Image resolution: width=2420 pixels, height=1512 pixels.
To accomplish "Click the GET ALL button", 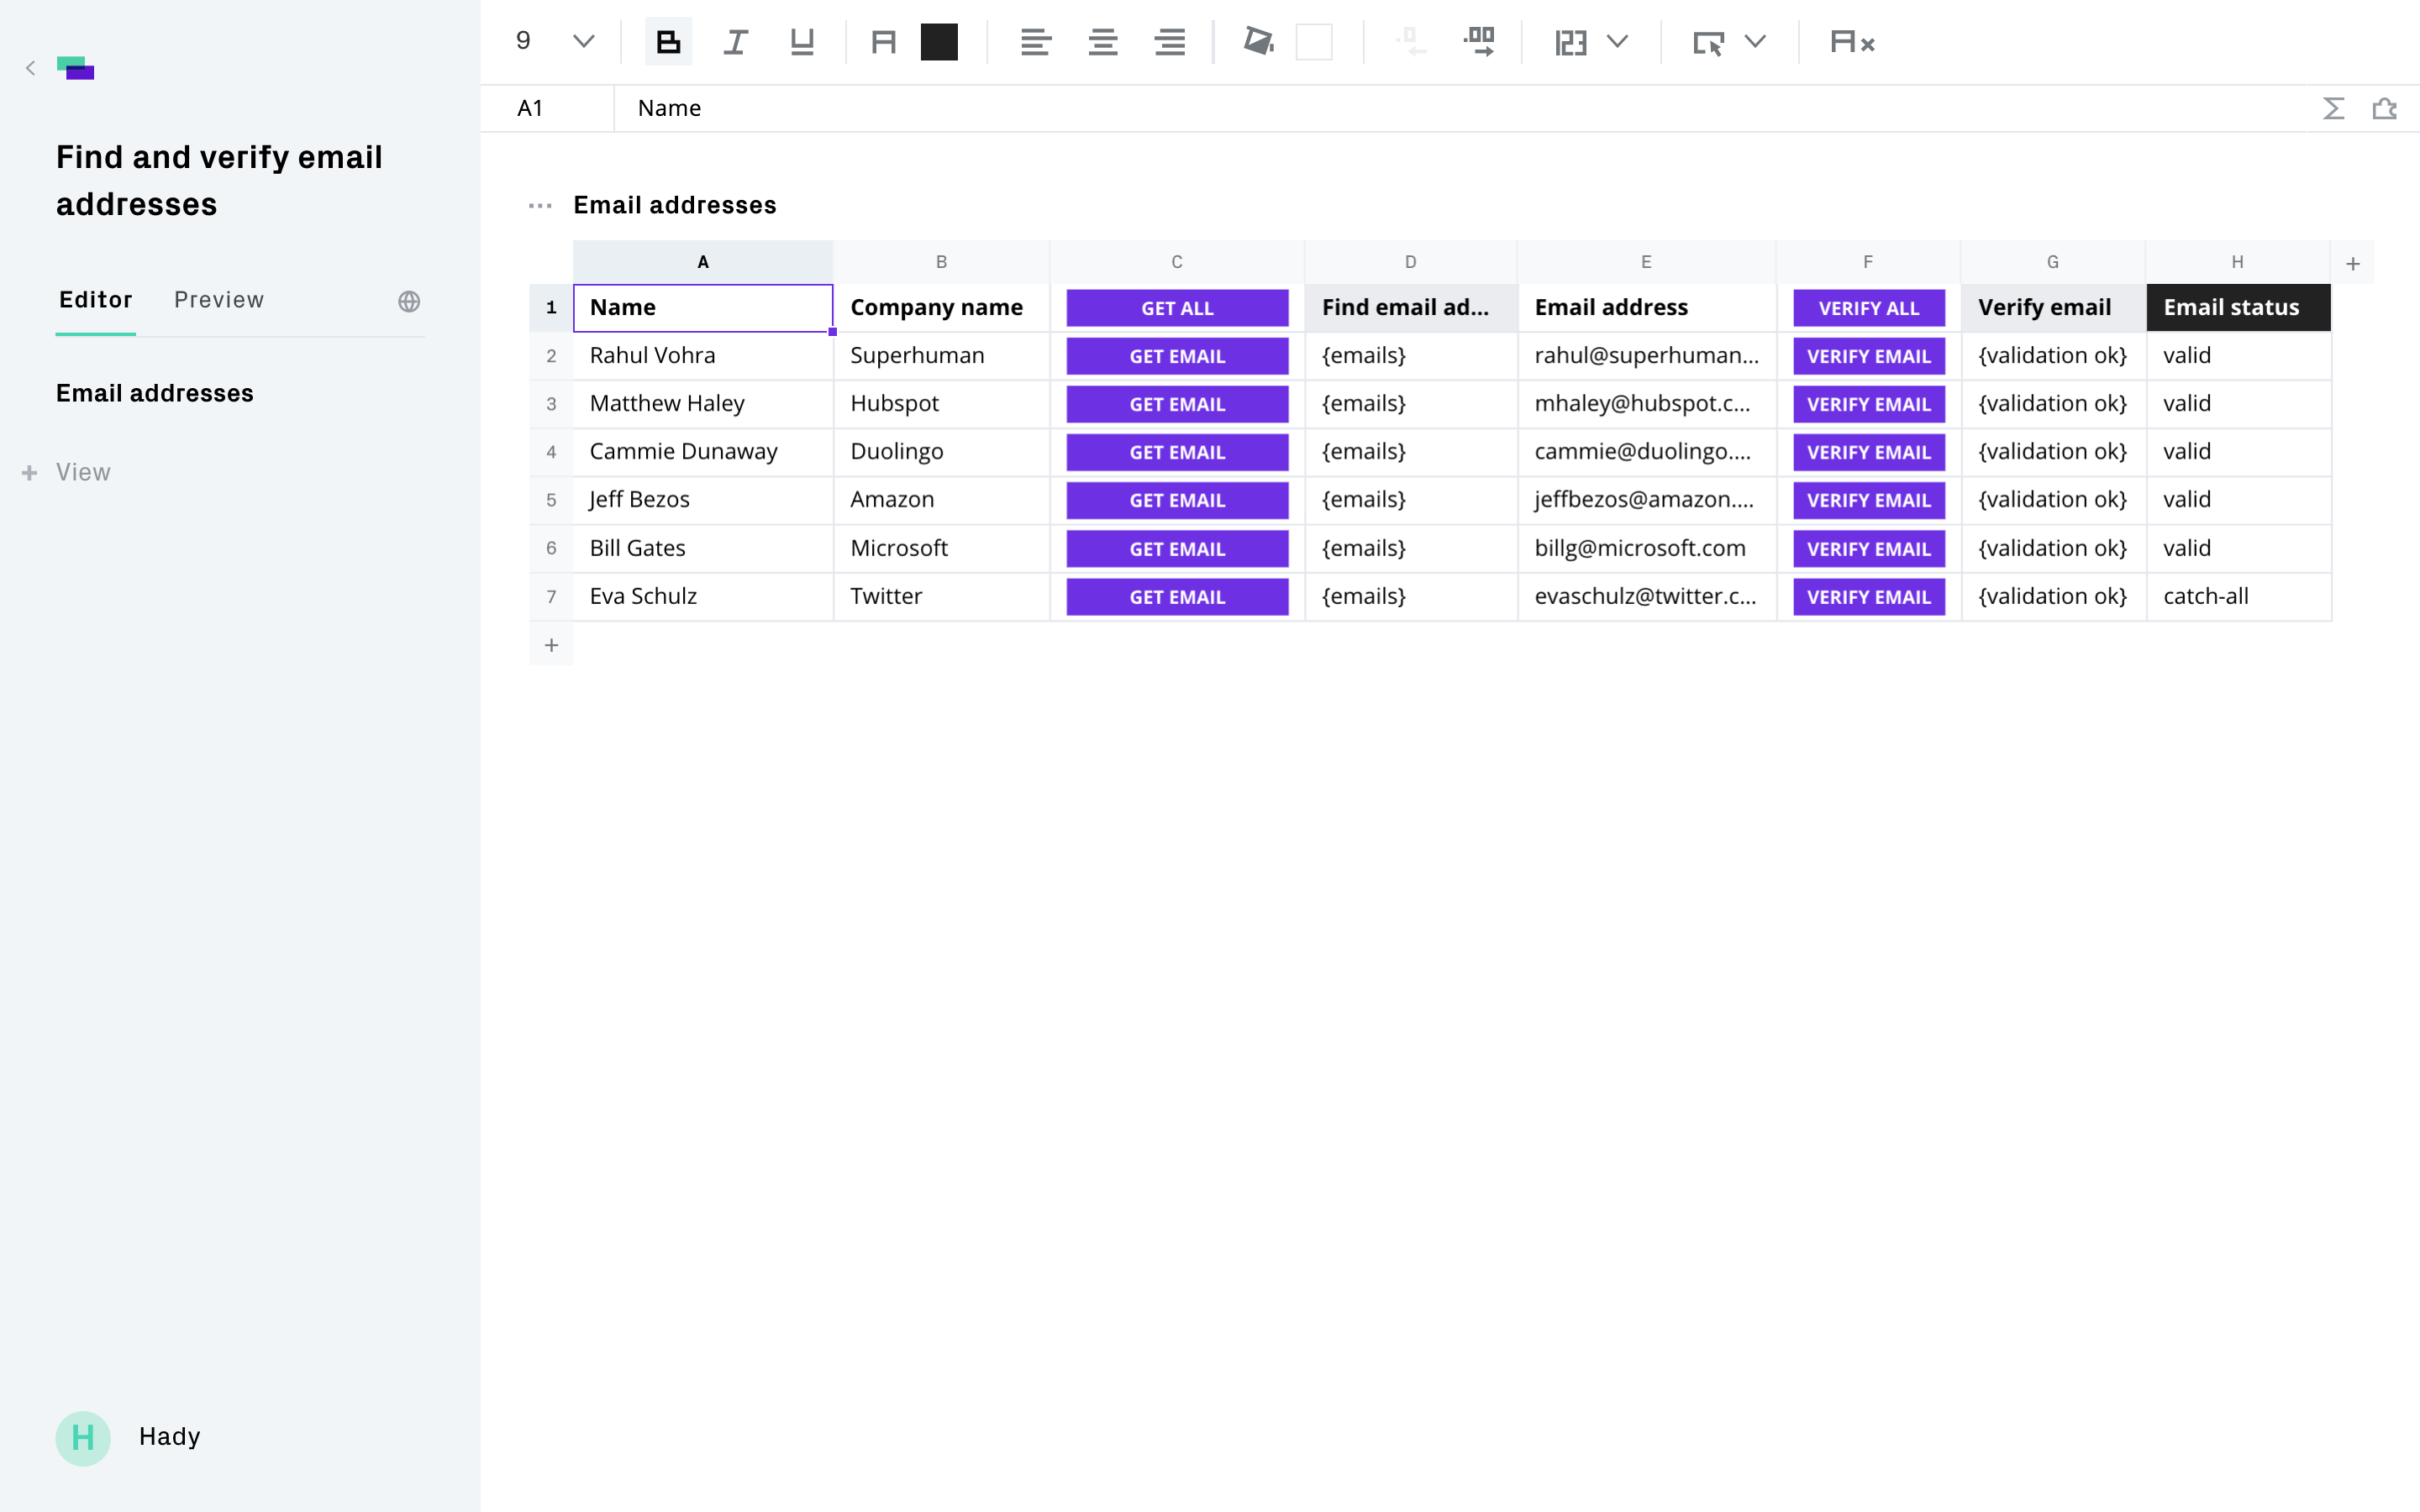I will [x=1176, y=308].
